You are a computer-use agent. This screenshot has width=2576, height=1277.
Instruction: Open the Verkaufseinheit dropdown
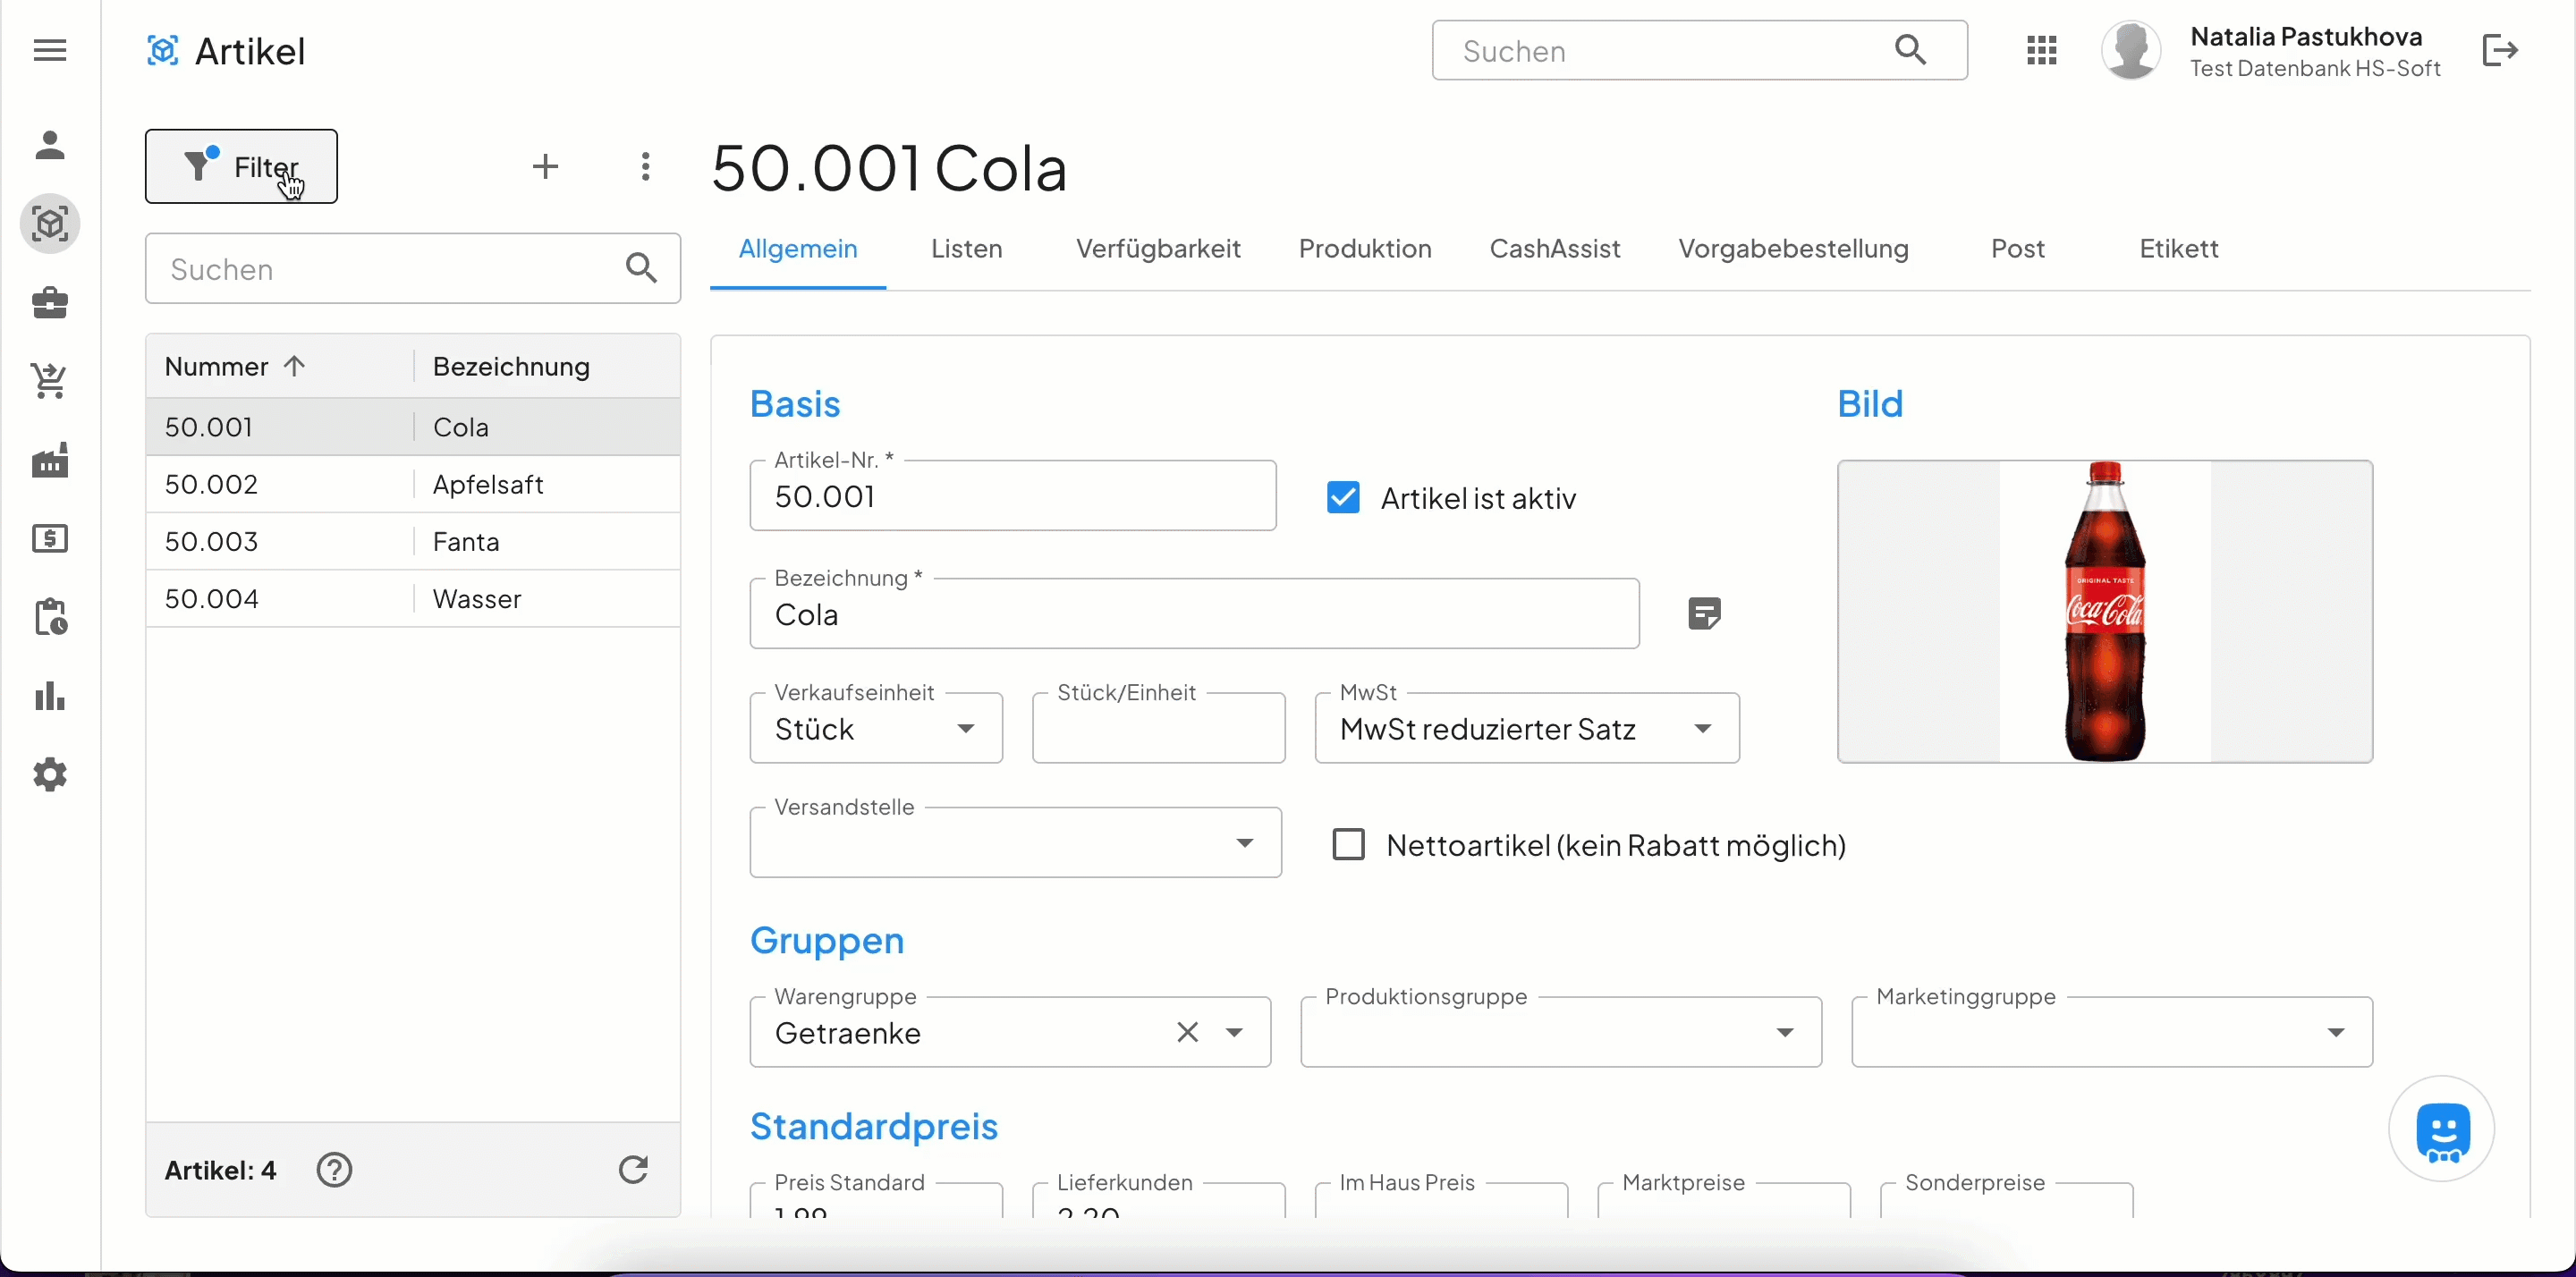point(966,729)
